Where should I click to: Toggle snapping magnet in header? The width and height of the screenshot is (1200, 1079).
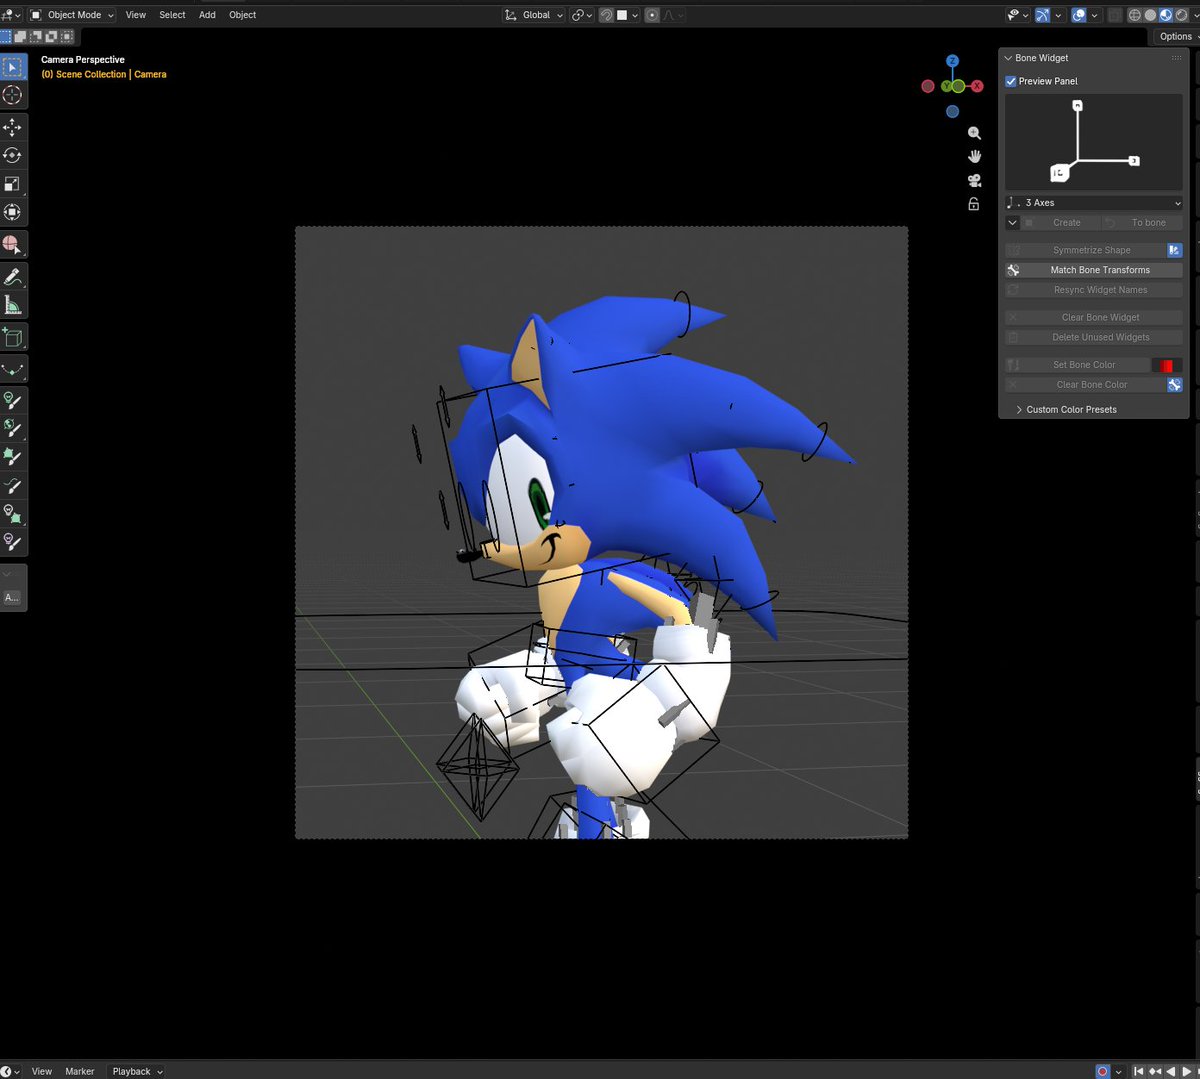pyautogui.click(x=606, y=15)
